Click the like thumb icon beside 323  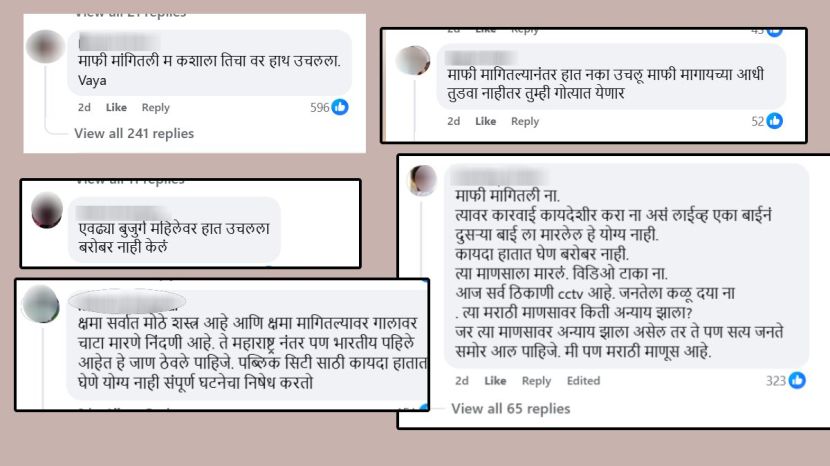coord(797,380)
